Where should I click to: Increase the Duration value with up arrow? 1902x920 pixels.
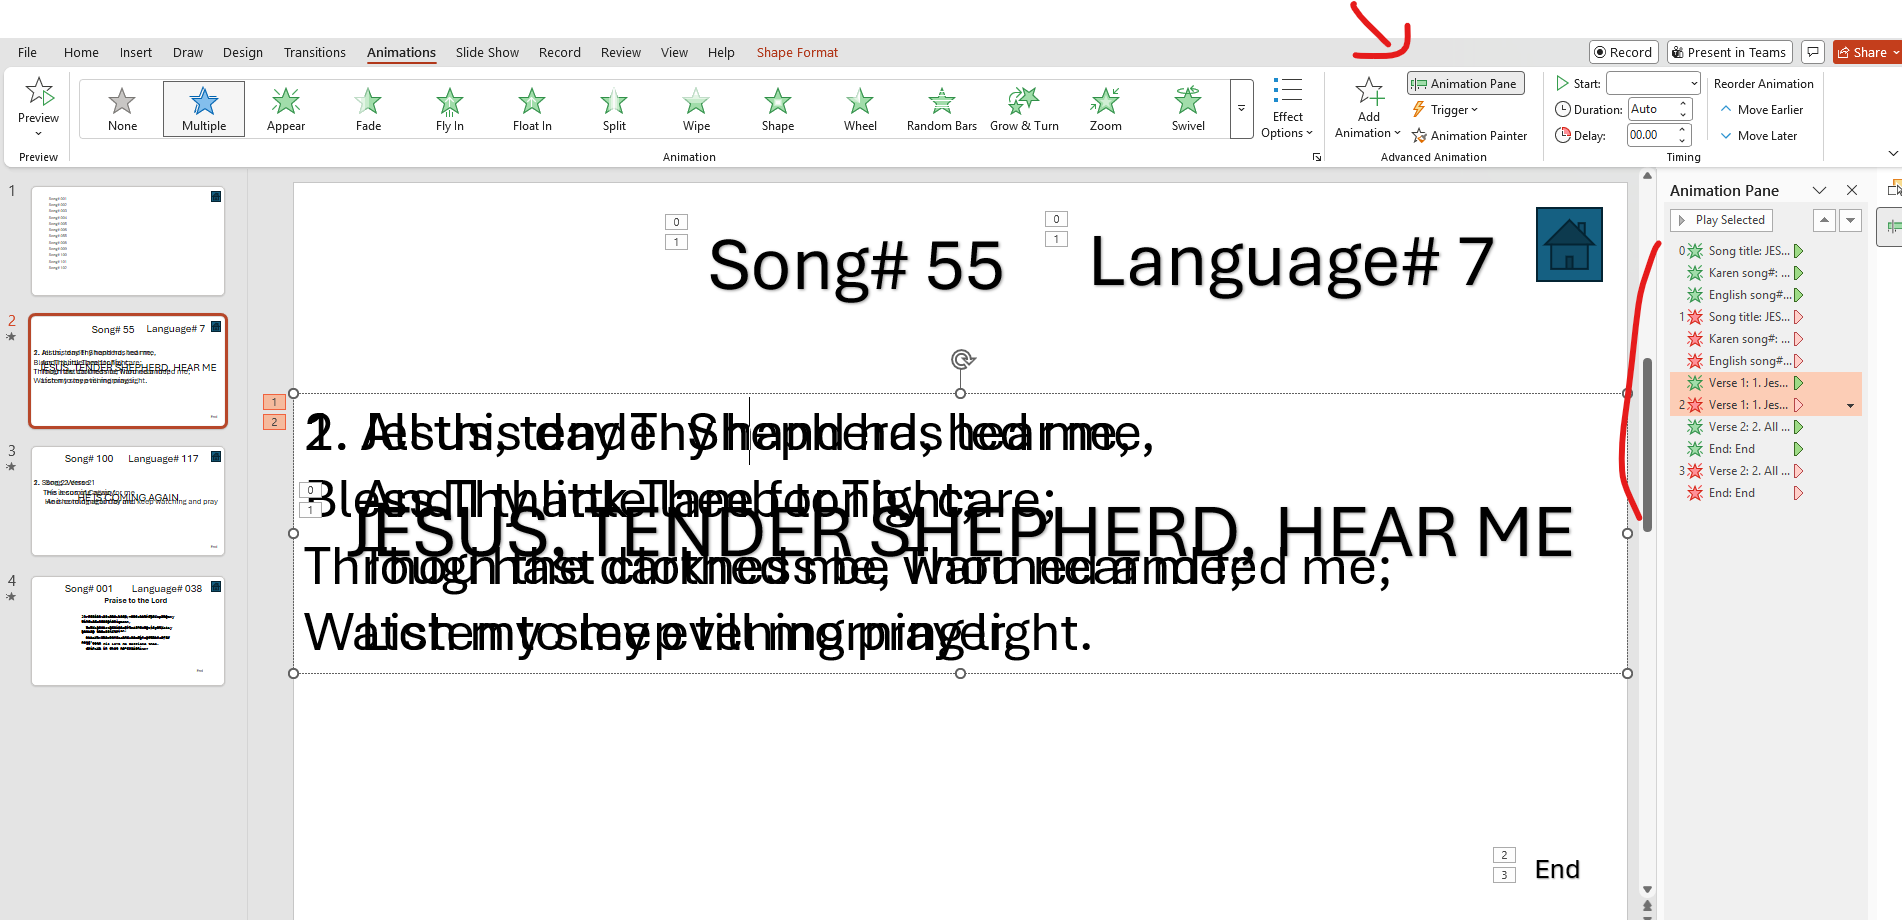coord(1683,104)
